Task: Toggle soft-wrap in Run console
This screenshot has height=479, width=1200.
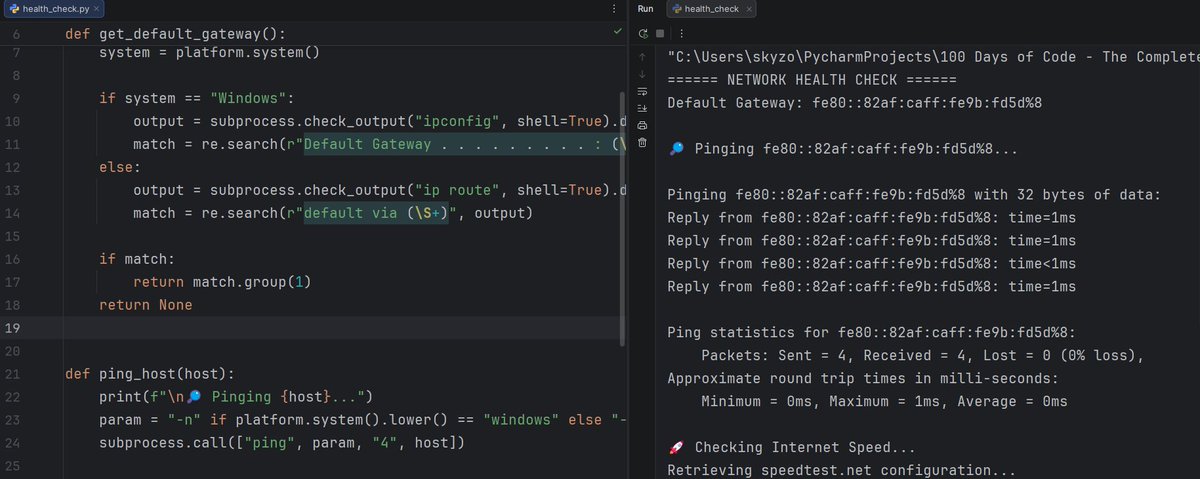Action: (642, 91)
